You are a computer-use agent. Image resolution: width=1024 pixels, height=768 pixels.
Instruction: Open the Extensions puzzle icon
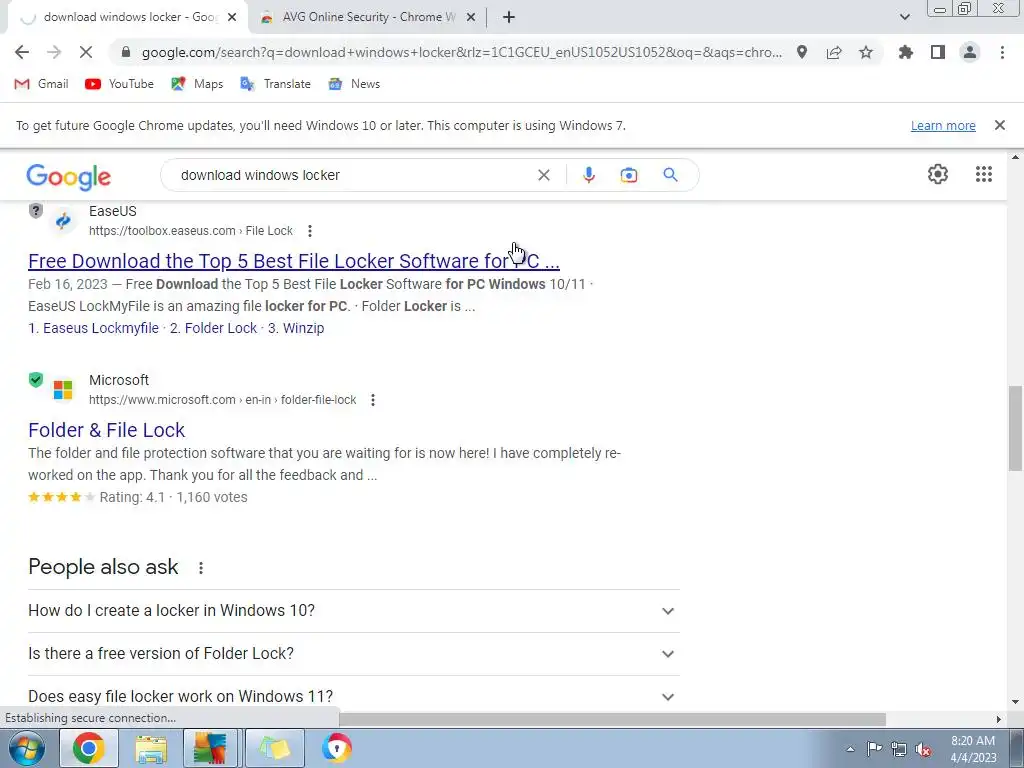(x=906, y=52)
